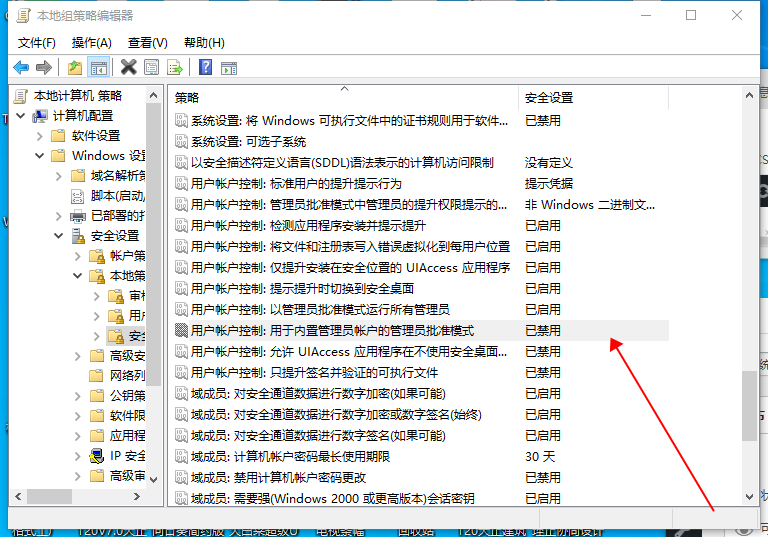Open the 操作(A) menu
Viewport: 768px width, 537px height.
[x=92, y=43]
